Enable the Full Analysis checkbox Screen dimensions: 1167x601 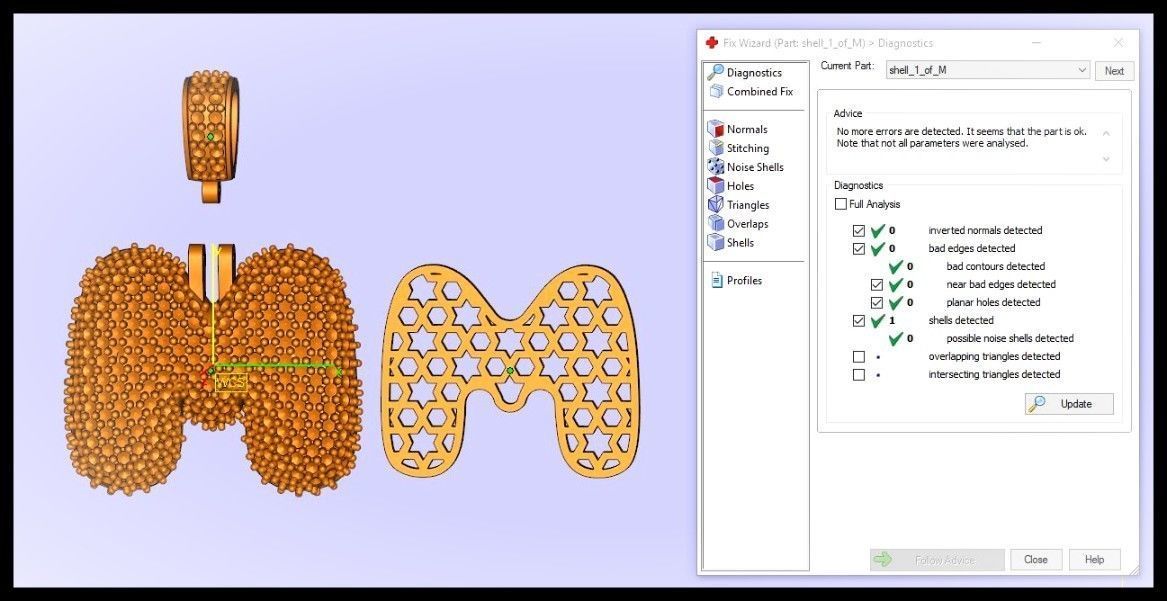click(x=840, y=204)
